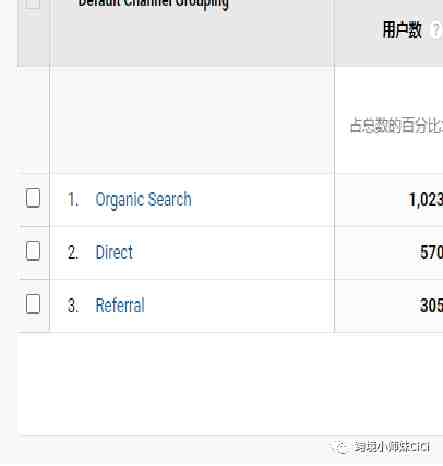This screenshot has height=466, width=443.
Task: Check the Organic Search row checkbox
Action: pyautogui.click(x=33, y=198)
